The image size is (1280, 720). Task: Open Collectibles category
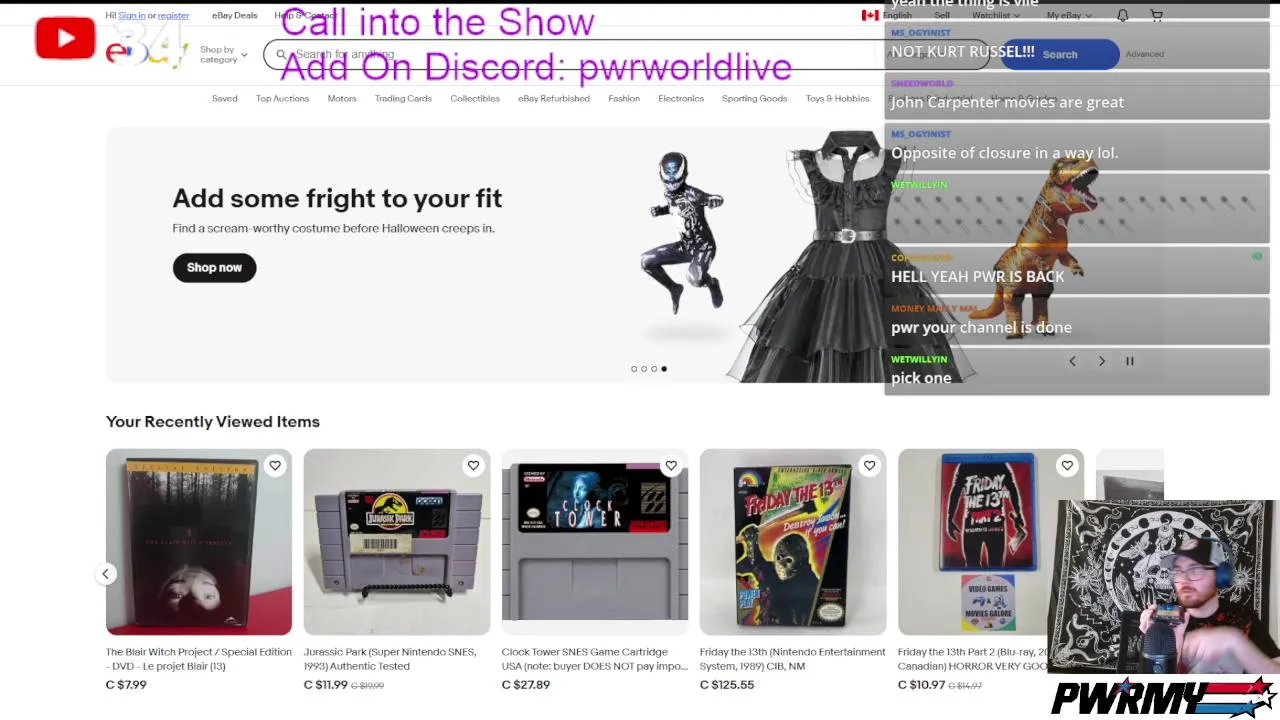(x=475, y=98)
